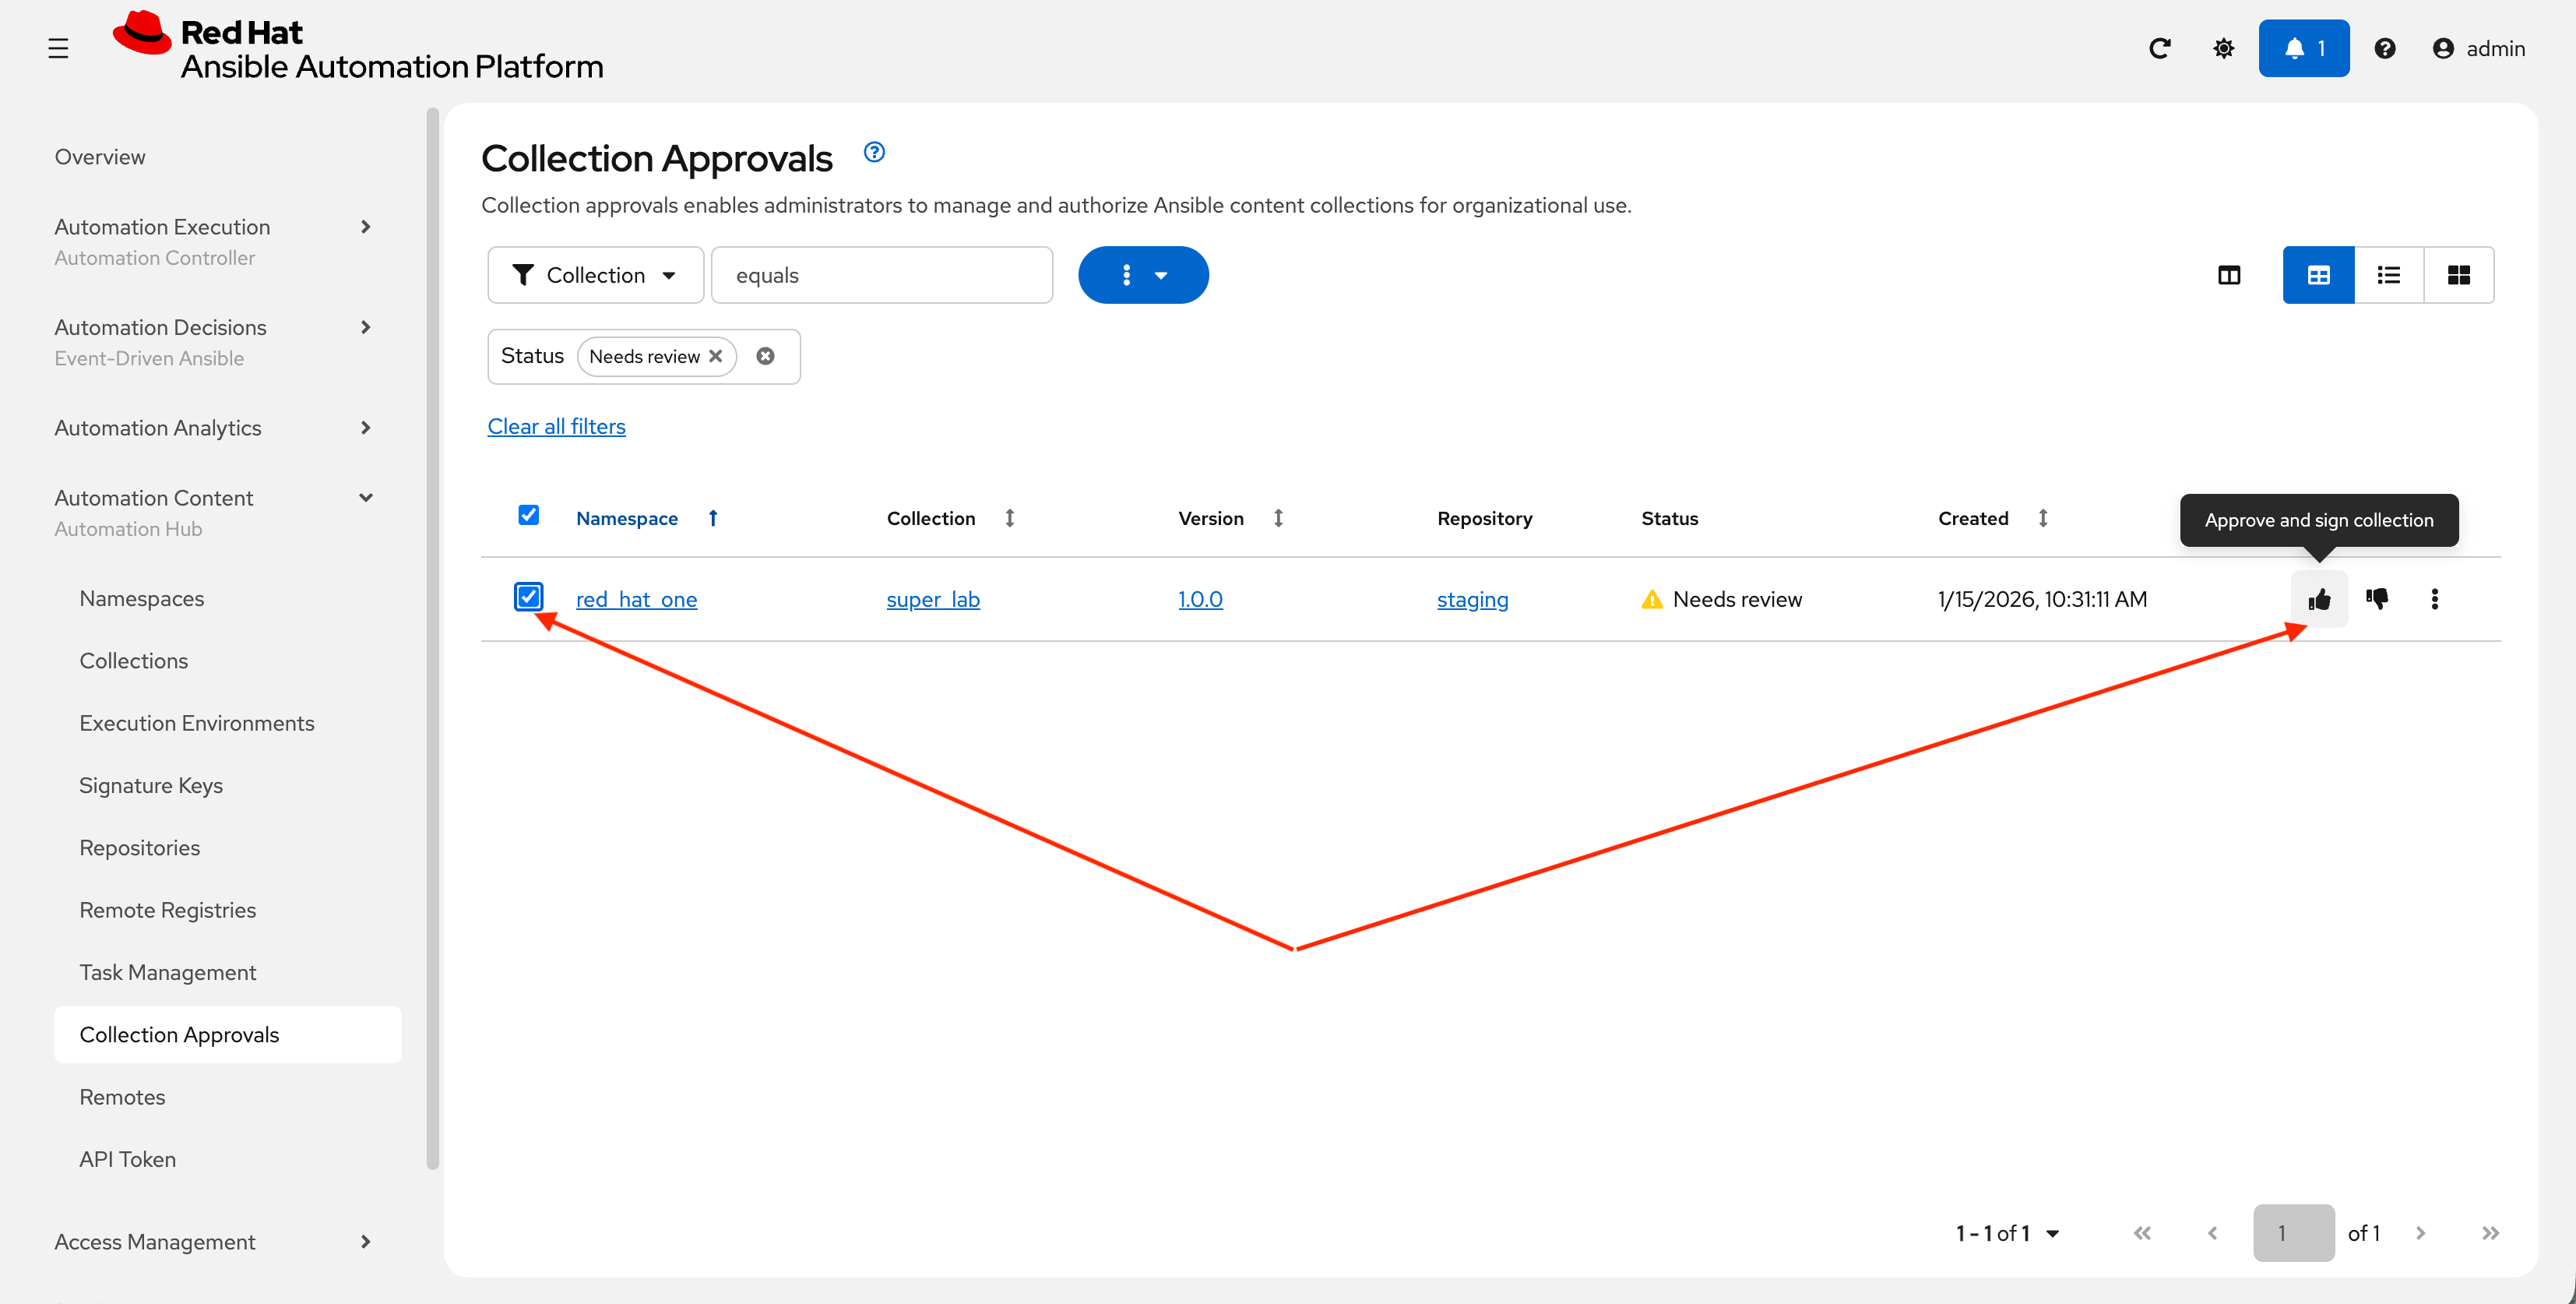Click the thumbs-up approve and sign icon
Viewport: 2576px width, 1304px height.
coord(2319,599)
